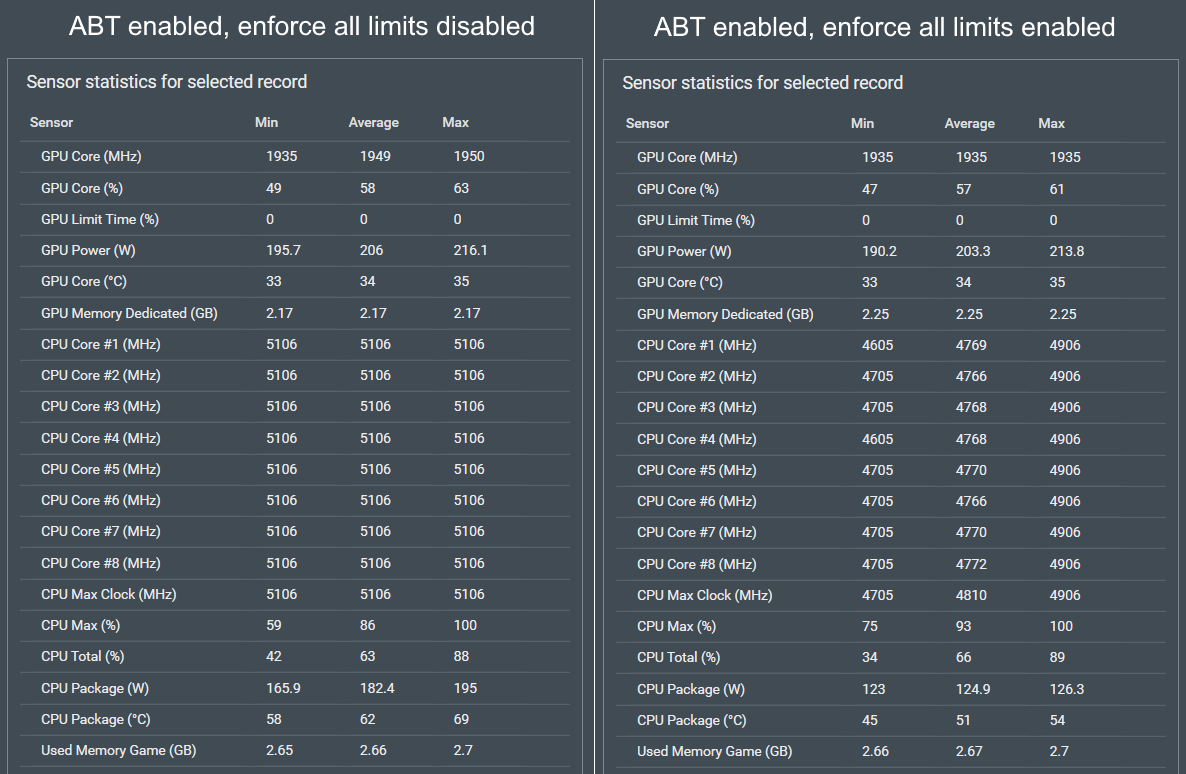This screenshot has width=1186, height=774.
Task: Select CPU Core #8 (MHz) label in right table
Action: [x=697, y=564]
